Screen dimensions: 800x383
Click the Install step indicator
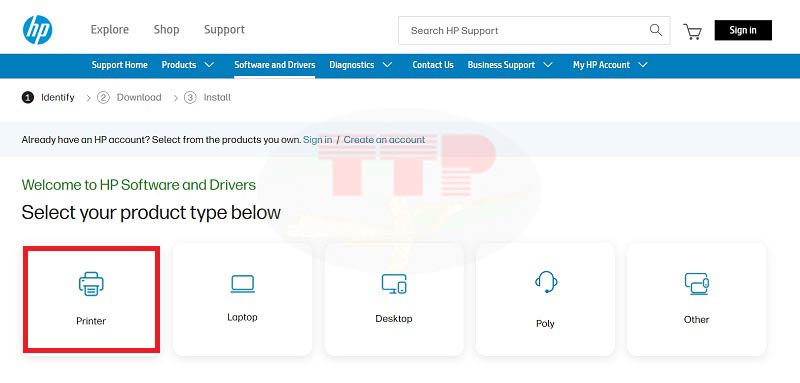coord(207,97)
